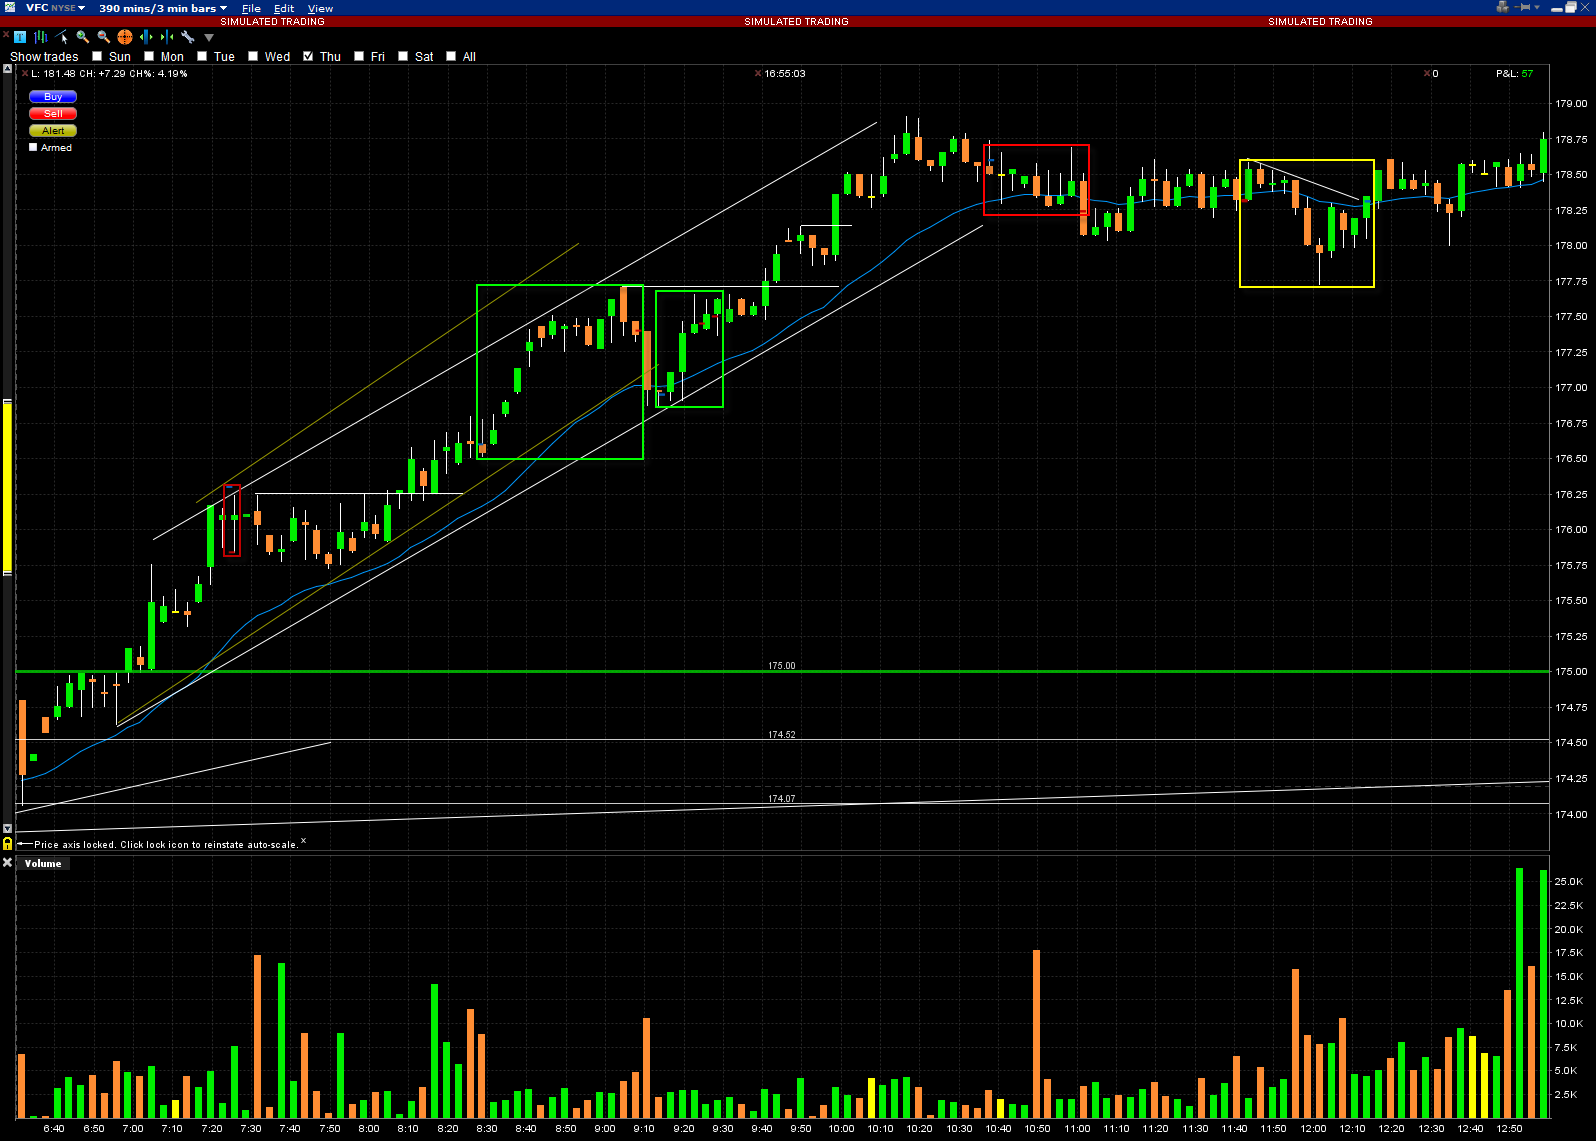This screenshot has height=1141, width=1596.
Task: Click the 174.07 horizontal line label
Action: [x=782, y=799]
